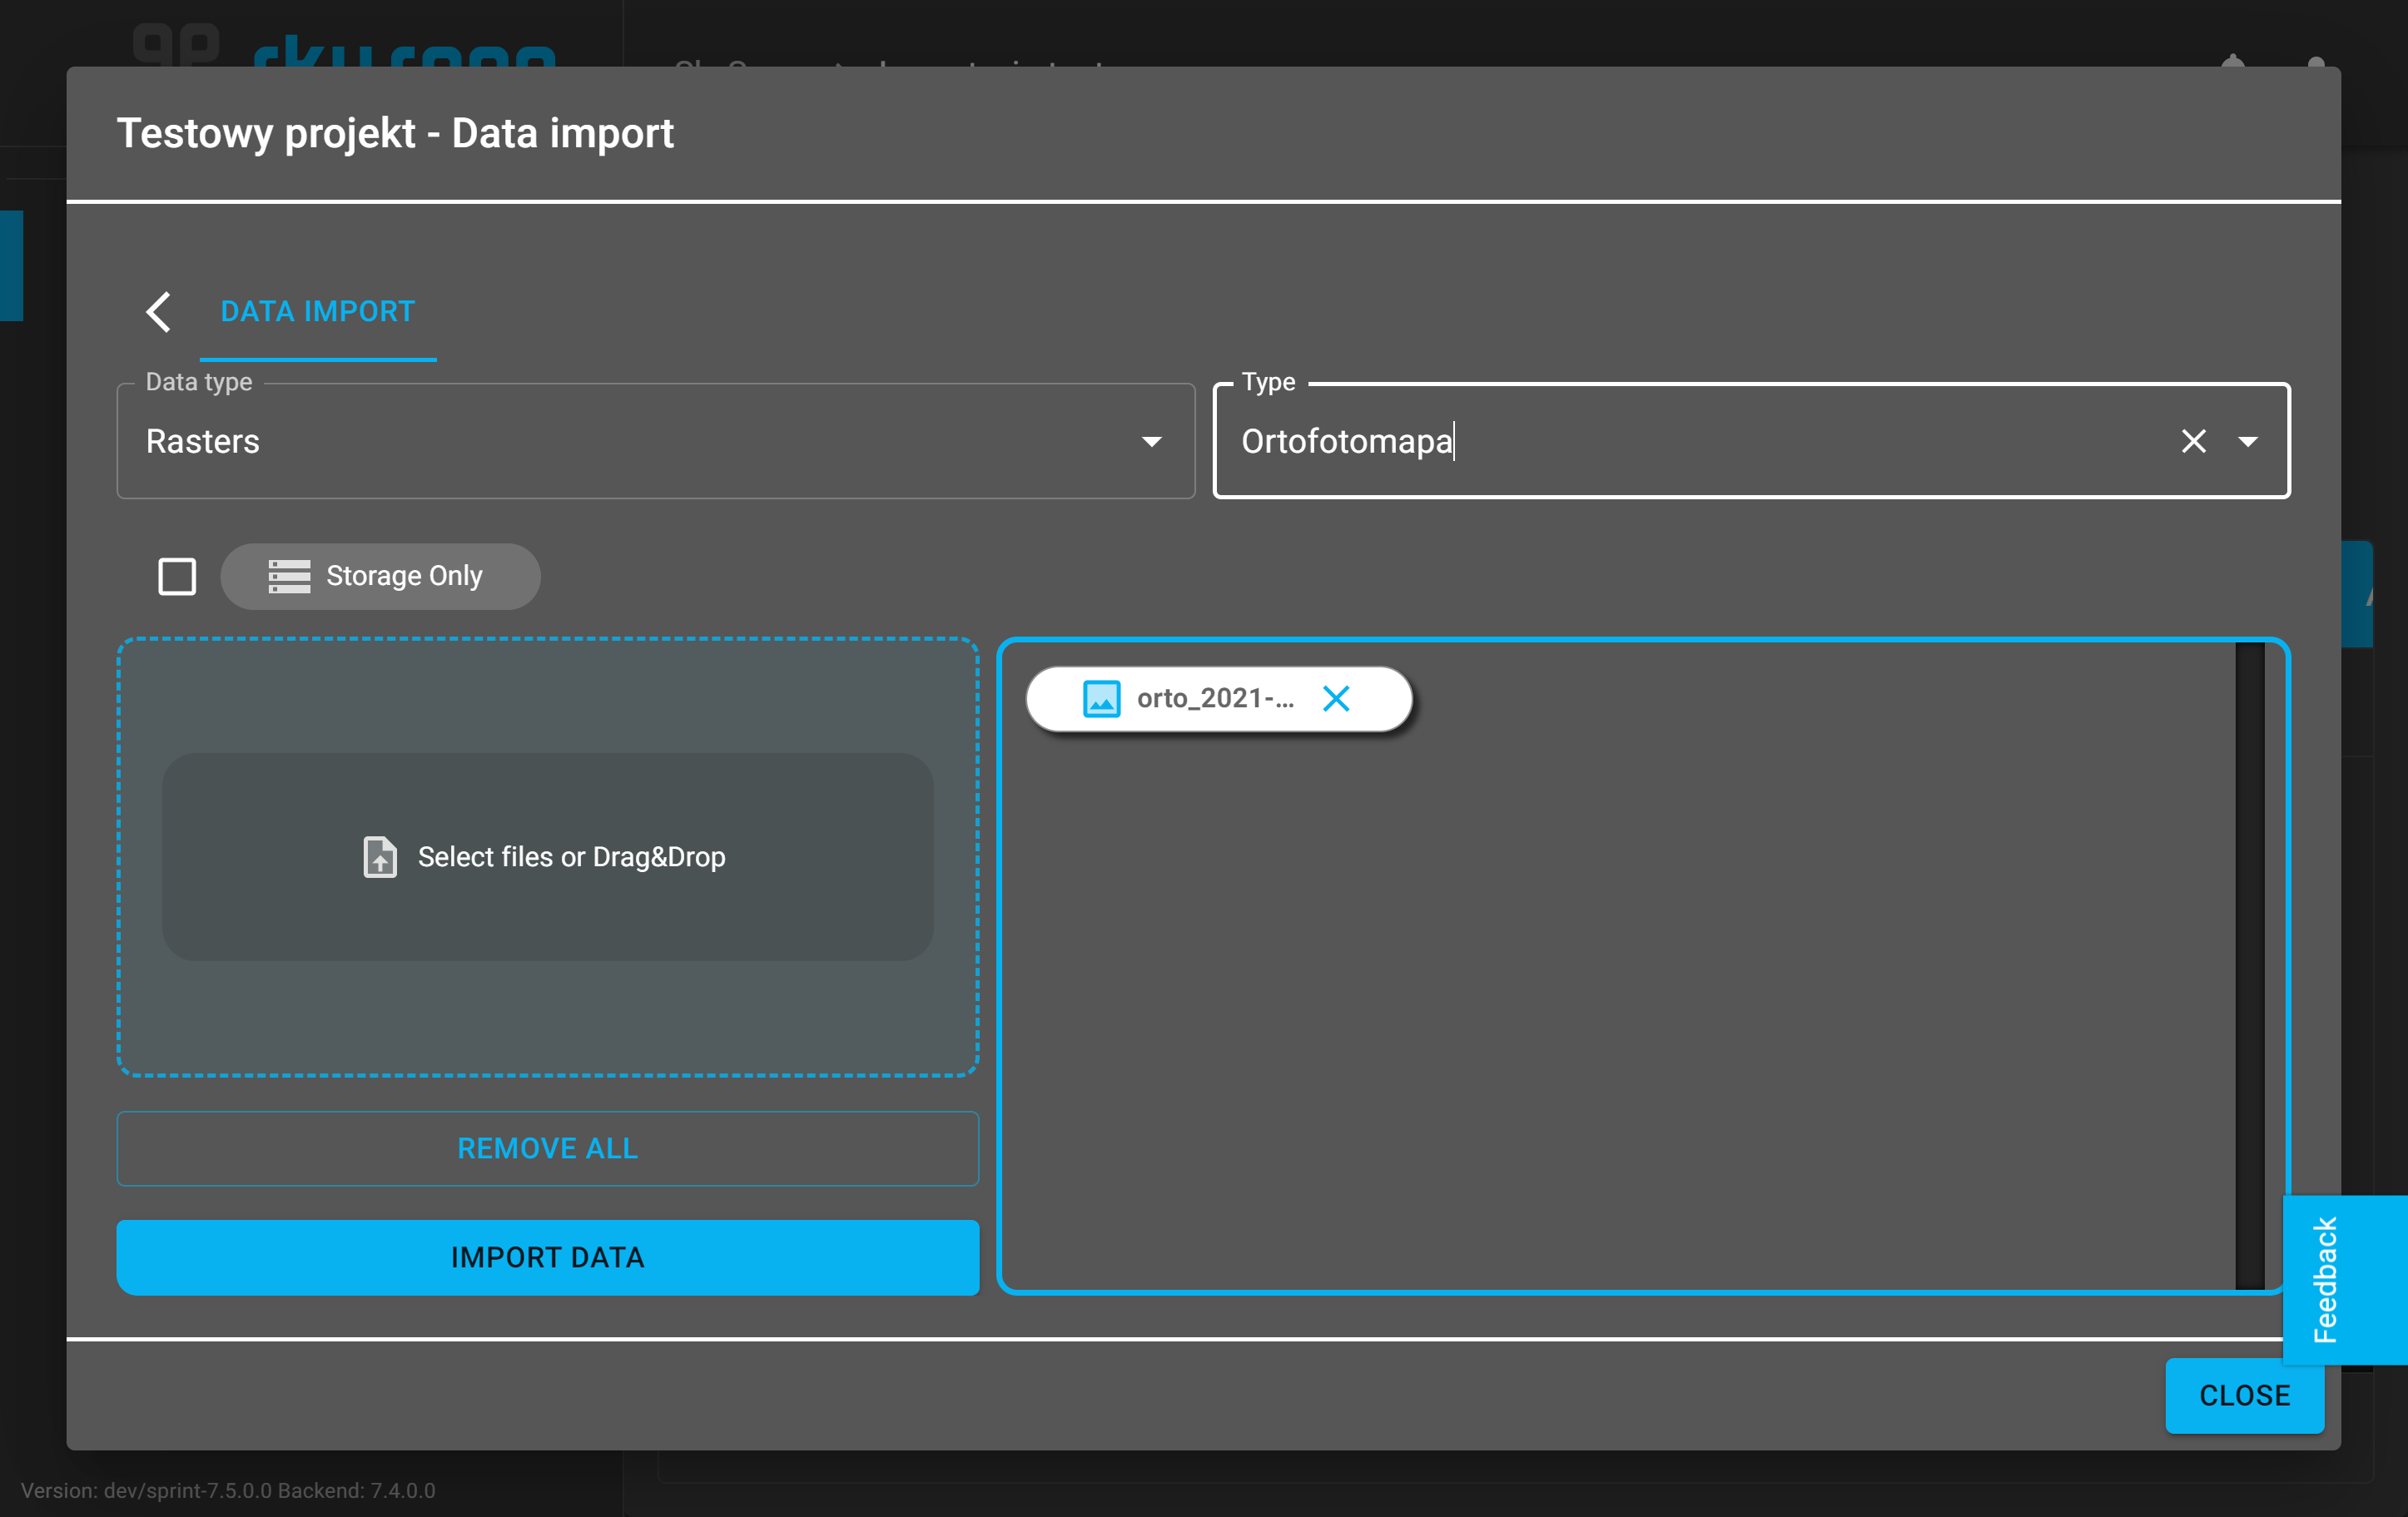Click the REMOVE ALL button
The image size is (2408, 1517).
(547, 1148)
